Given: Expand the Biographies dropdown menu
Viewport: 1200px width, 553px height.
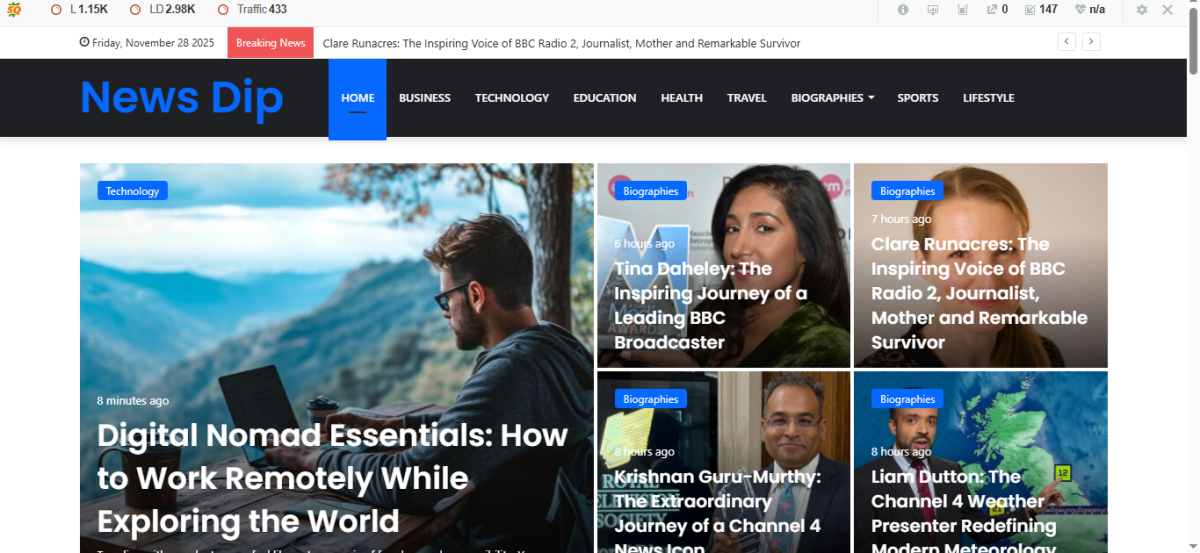Looking at the screenshot, I should pos(832,98).
